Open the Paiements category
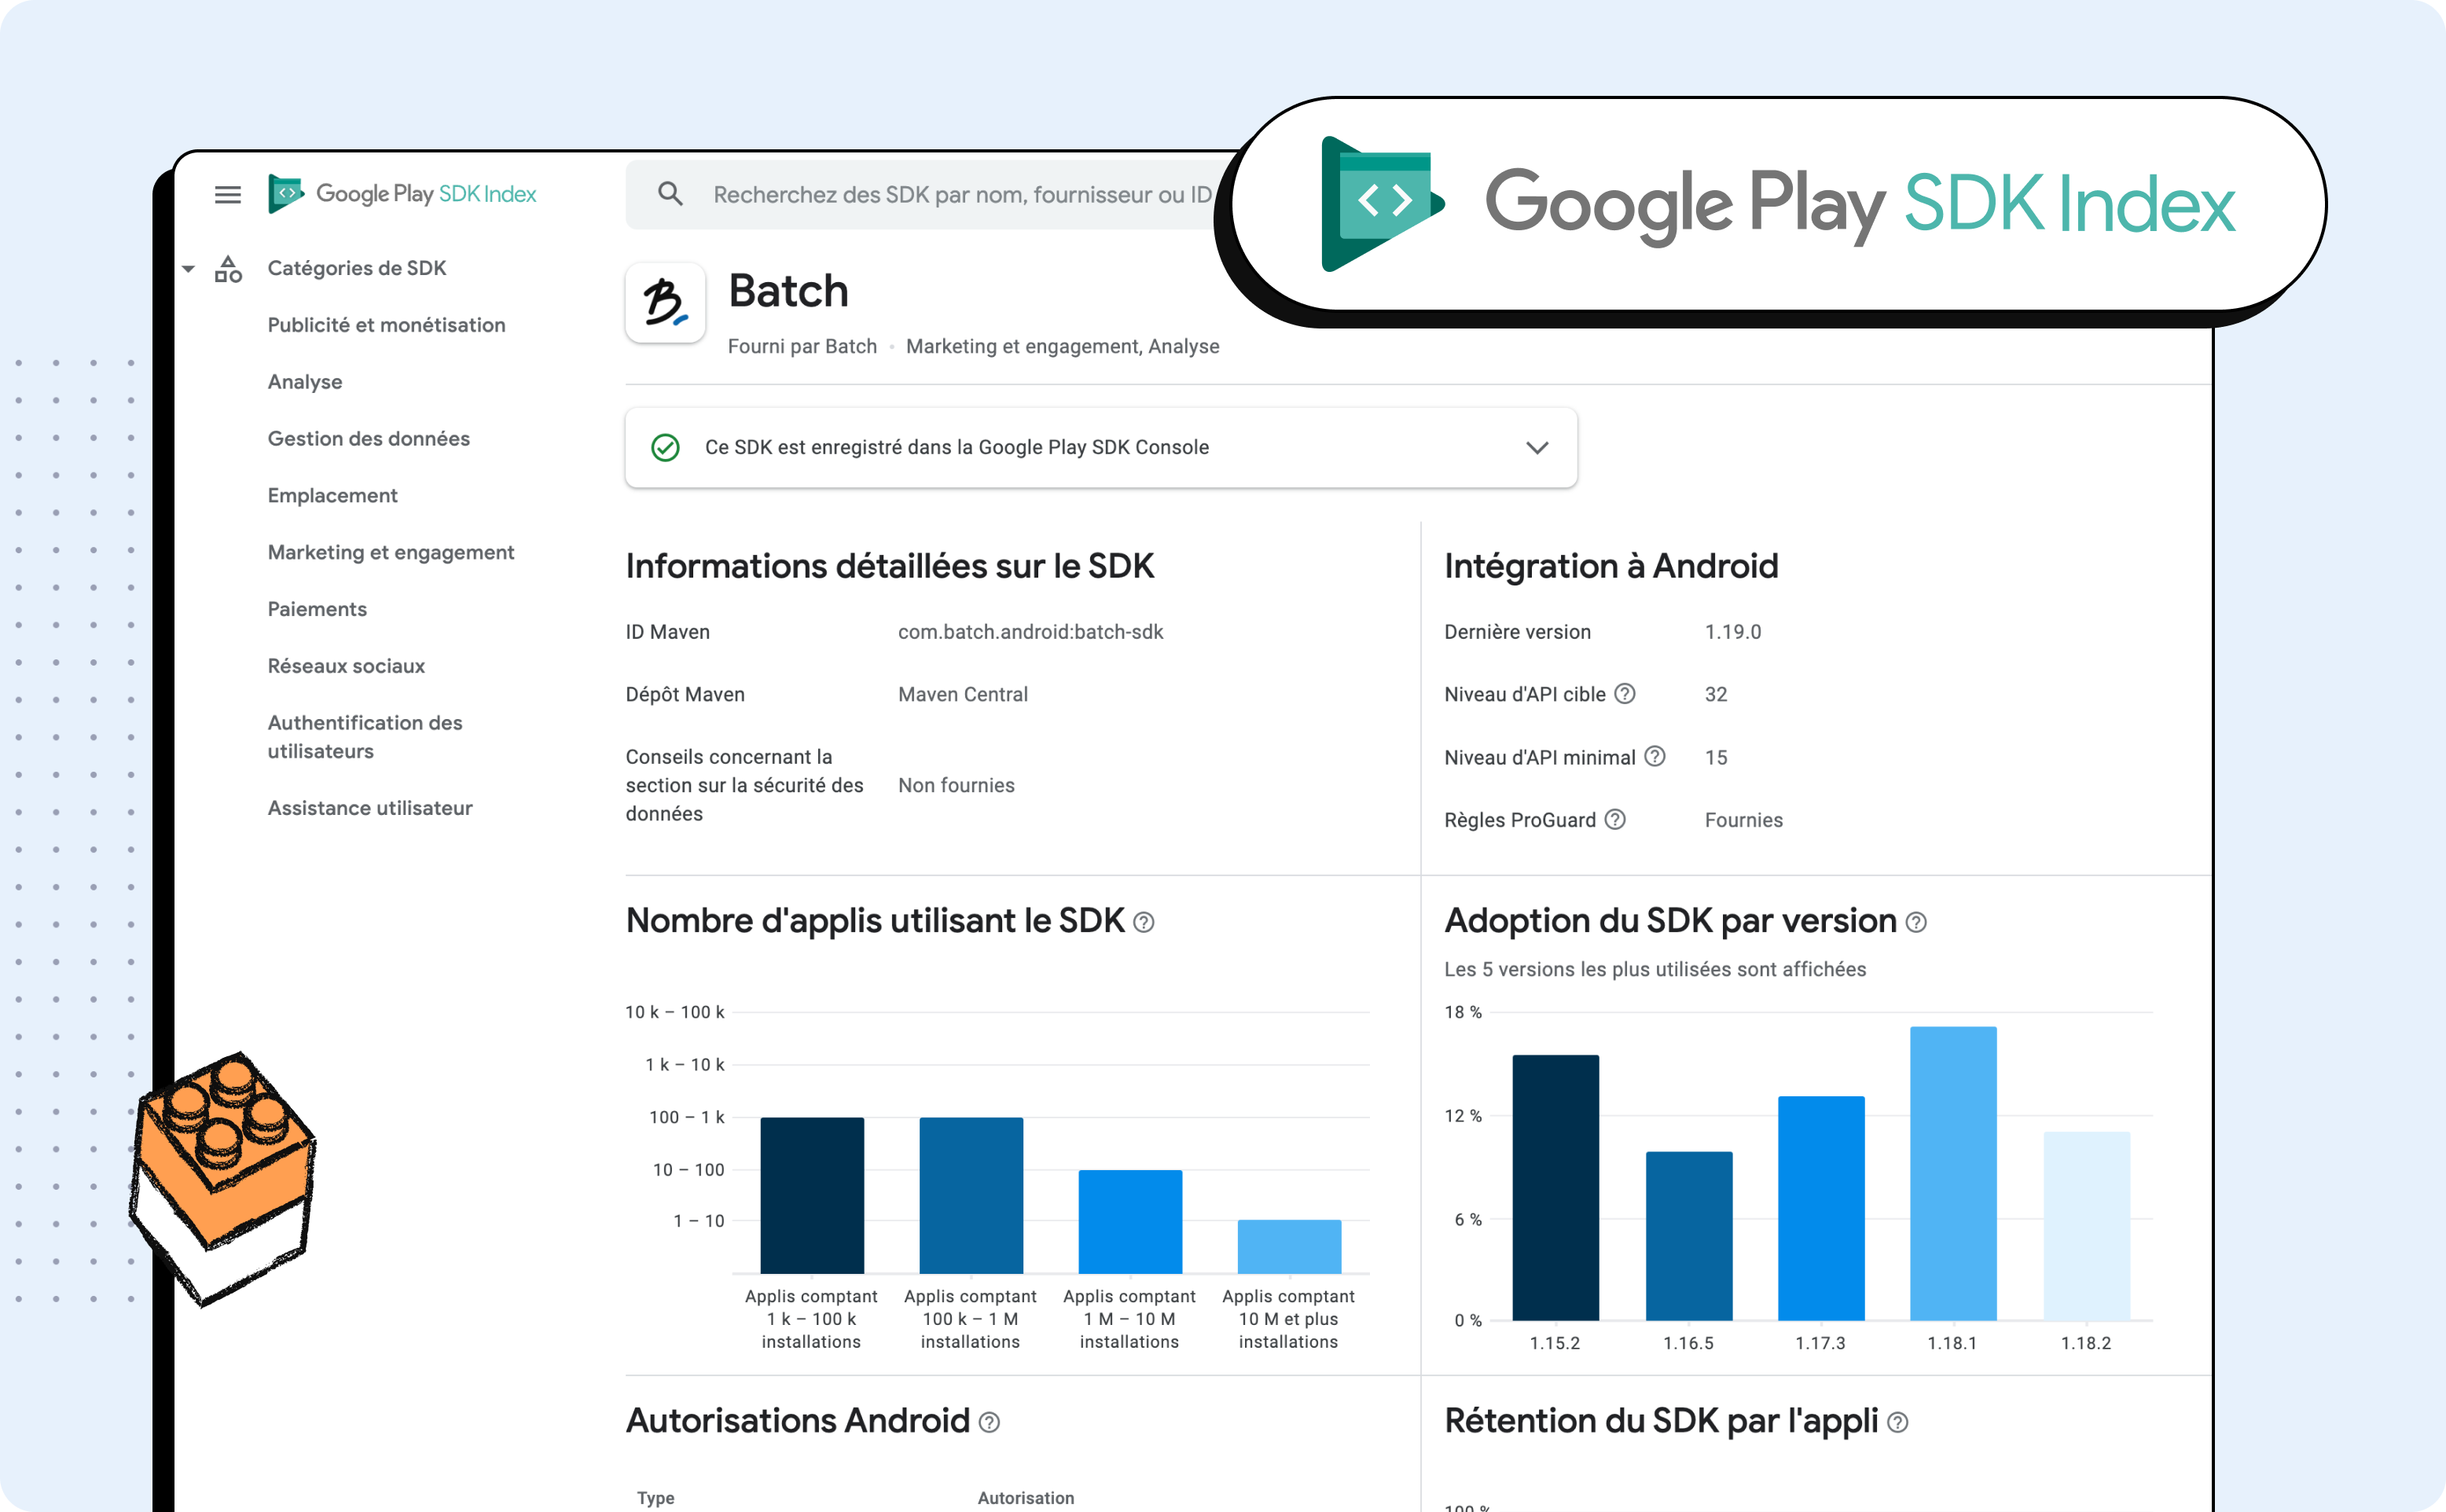 click(x=317, y=609)
